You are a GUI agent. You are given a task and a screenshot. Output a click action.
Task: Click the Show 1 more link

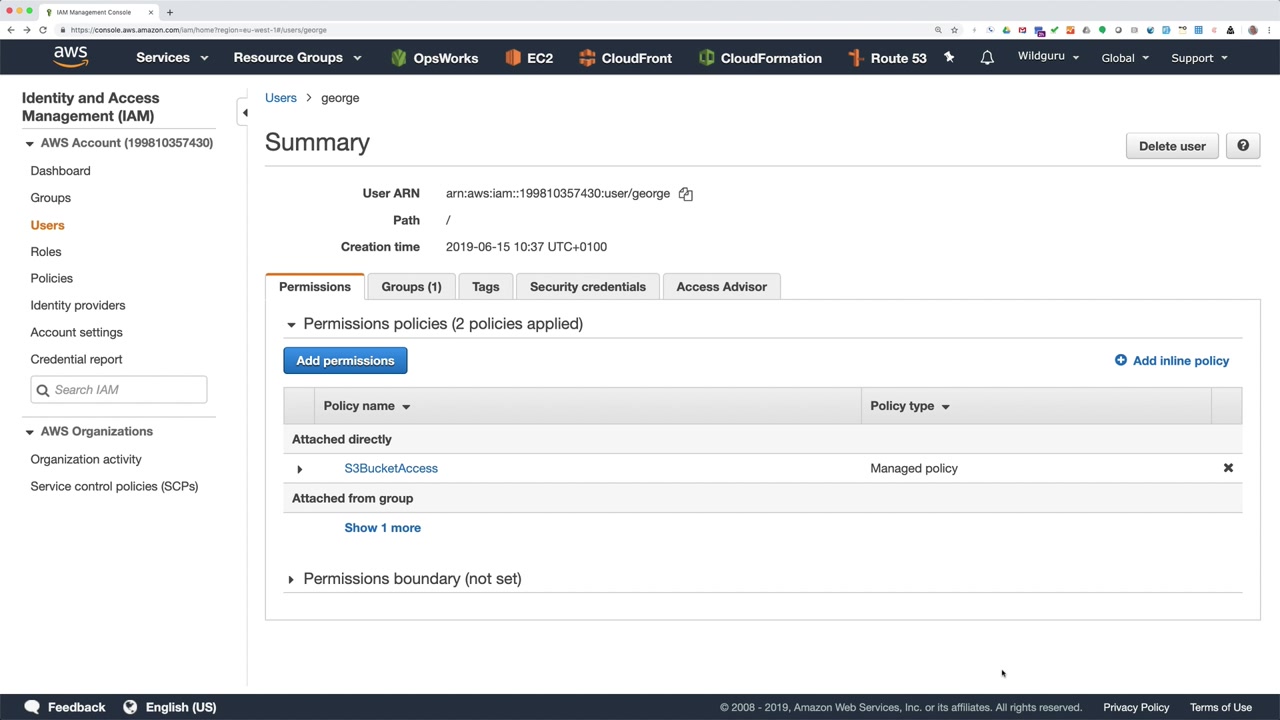point(382,528)
